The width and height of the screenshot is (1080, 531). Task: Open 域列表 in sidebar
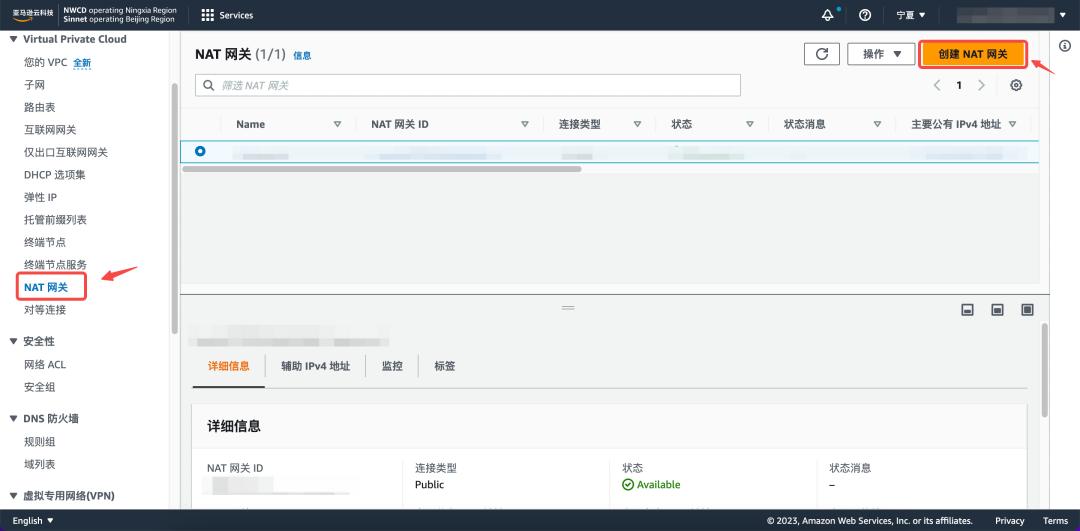[39, 464]
